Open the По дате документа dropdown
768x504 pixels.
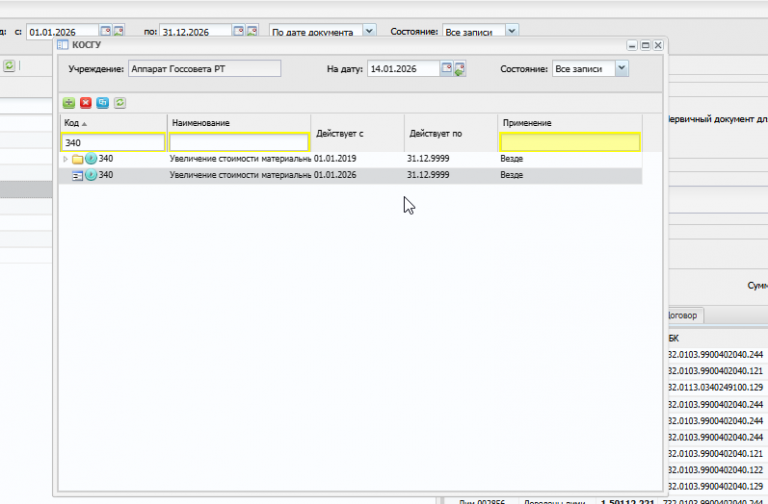click(x=369, y=31)
